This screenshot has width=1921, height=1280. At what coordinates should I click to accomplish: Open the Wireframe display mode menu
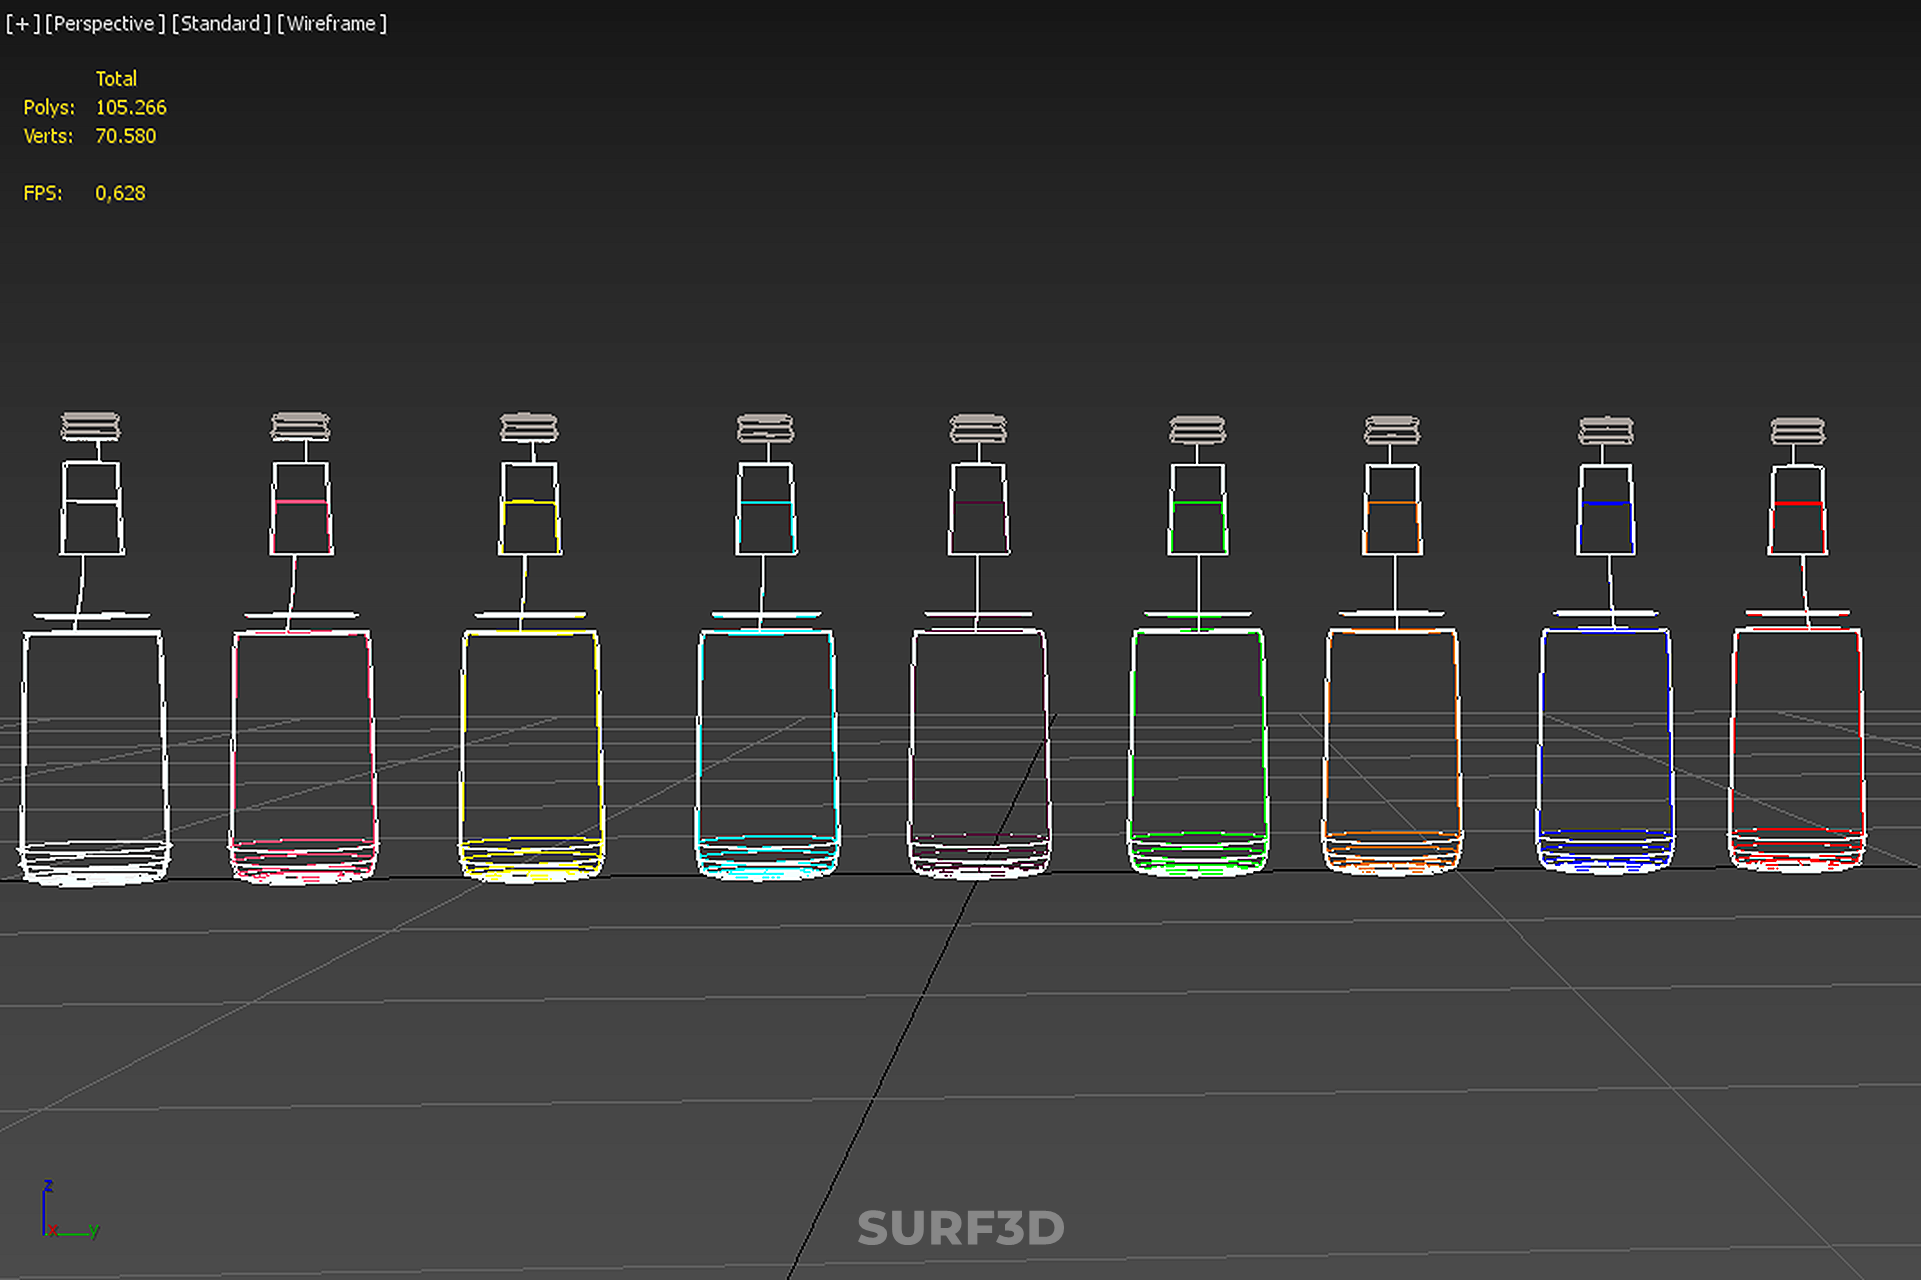point(331,23)
